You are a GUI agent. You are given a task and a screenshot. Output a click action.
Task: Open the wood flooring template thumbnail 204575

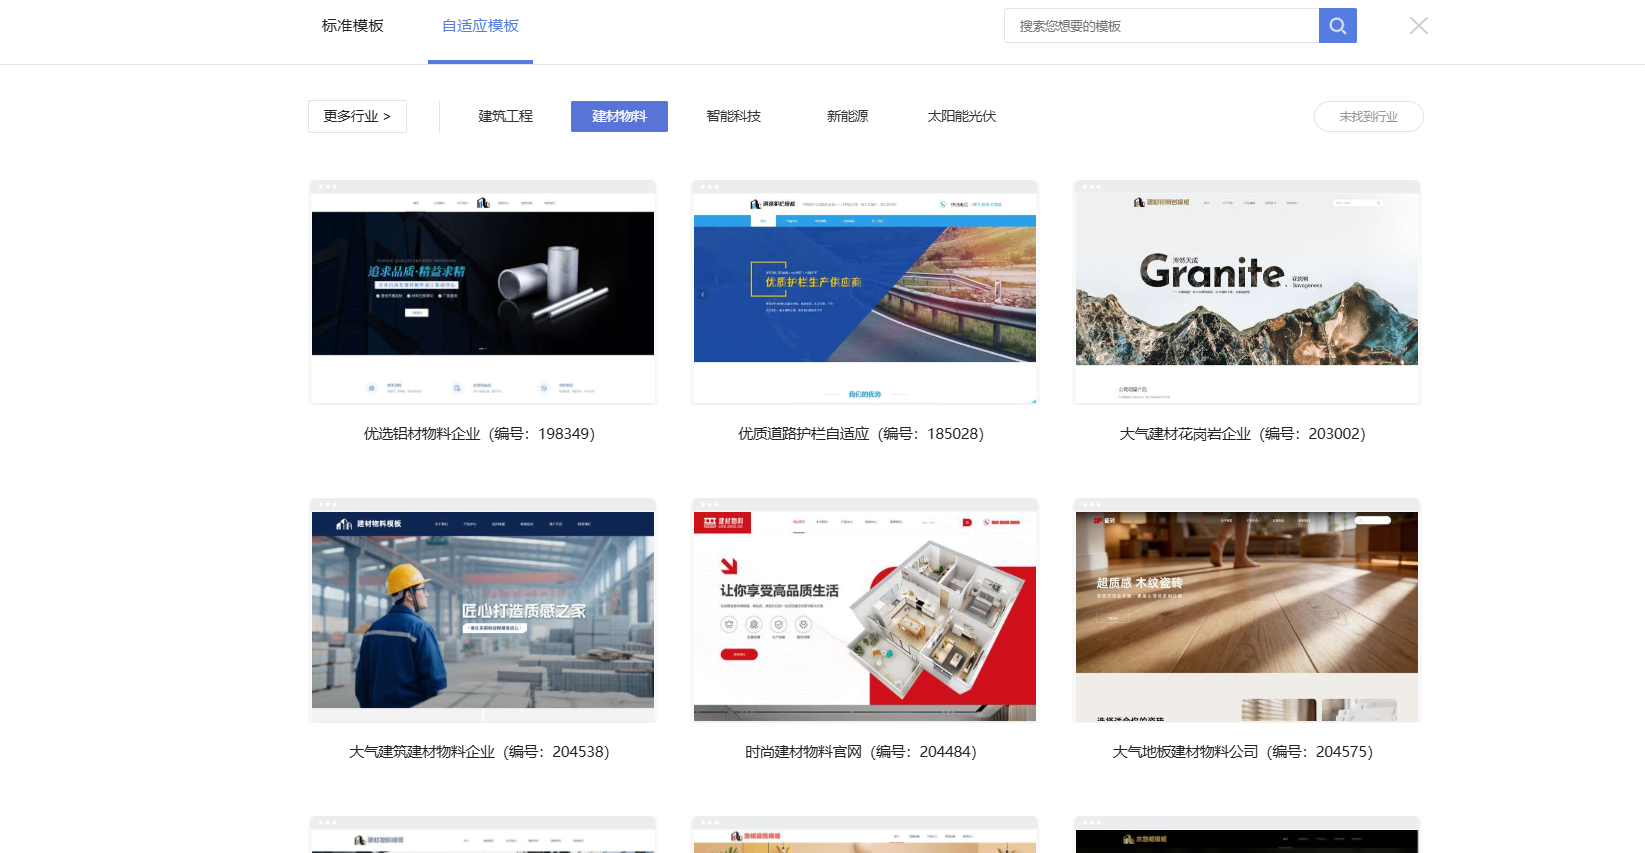click(1247, 610)
